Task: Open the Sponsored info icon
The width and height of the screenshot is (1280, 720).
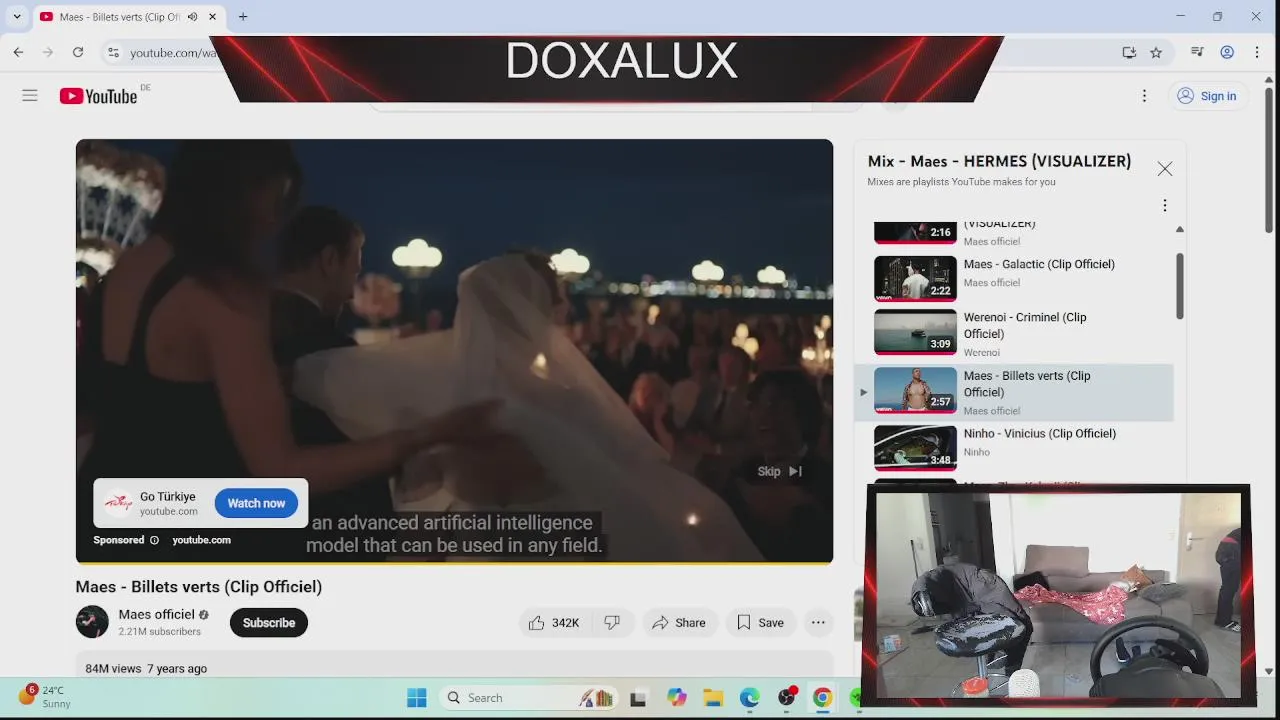Action: tap(154, 540)
